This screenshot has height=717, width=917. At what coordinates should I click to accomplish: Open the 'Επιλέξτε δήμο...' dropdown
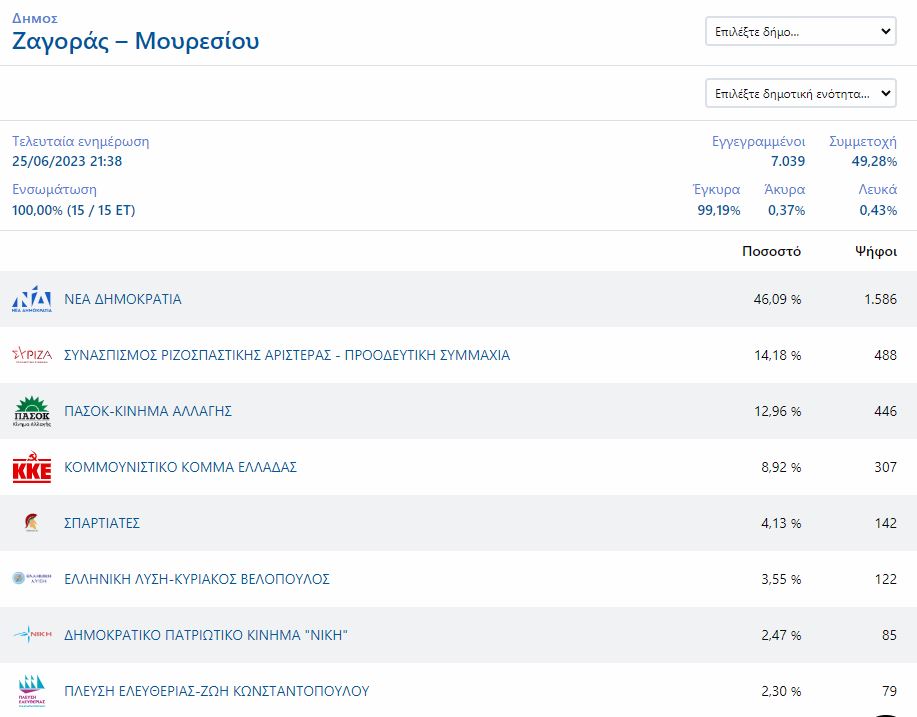[x=801, y=32]
